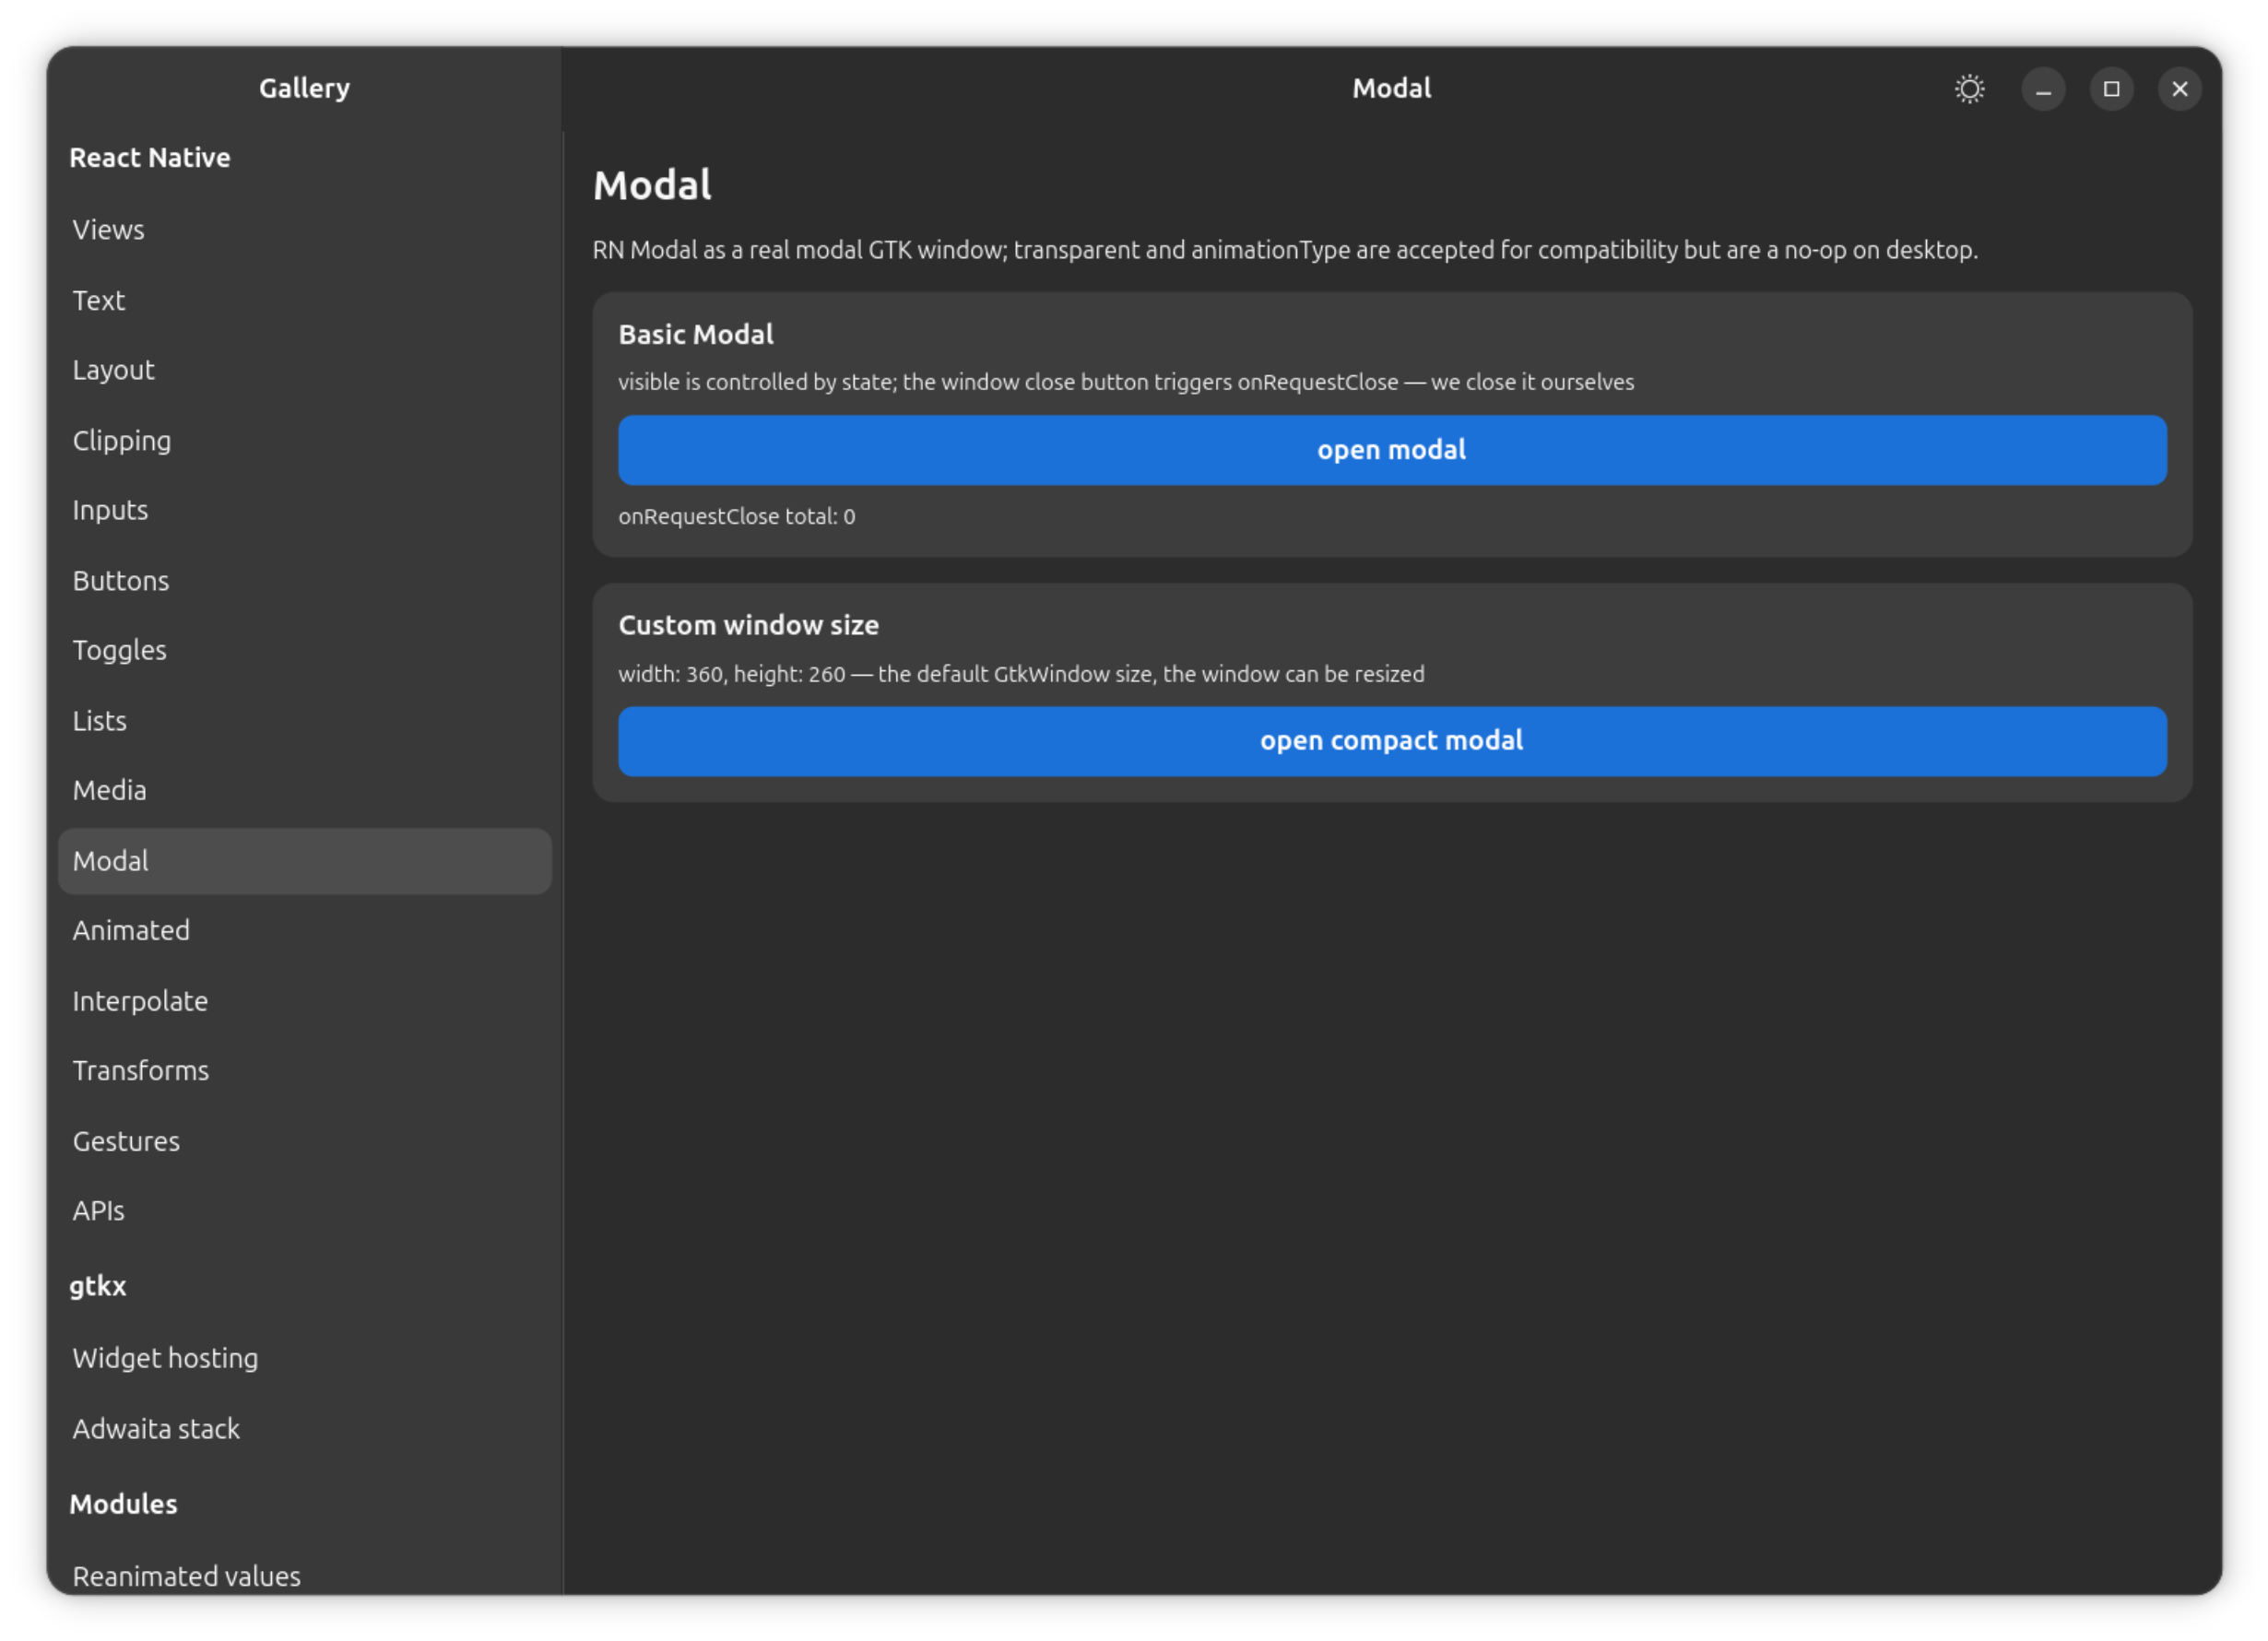Select the Toggles sidebar item
Image resolution: width=2268 pixels, height=1641 pixels.
[x=305, y=650]
